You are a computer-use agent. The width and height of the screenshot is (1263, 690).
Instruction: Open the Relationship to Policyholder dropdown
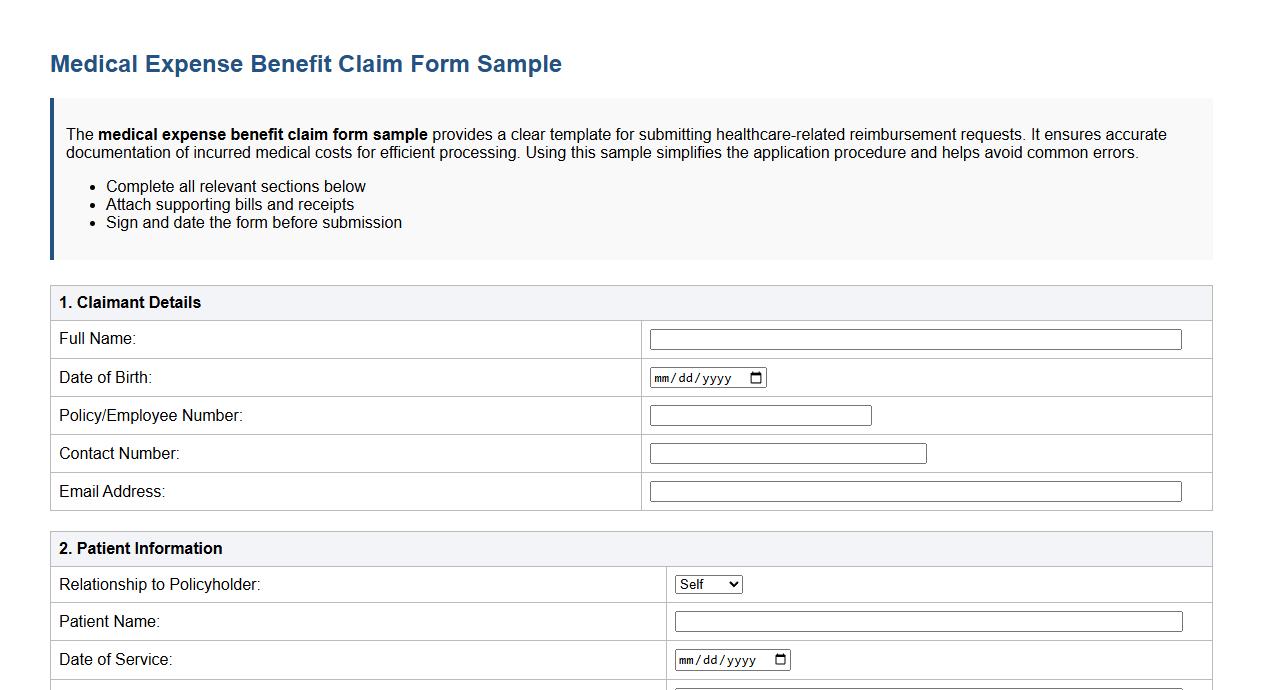[708, 584]
